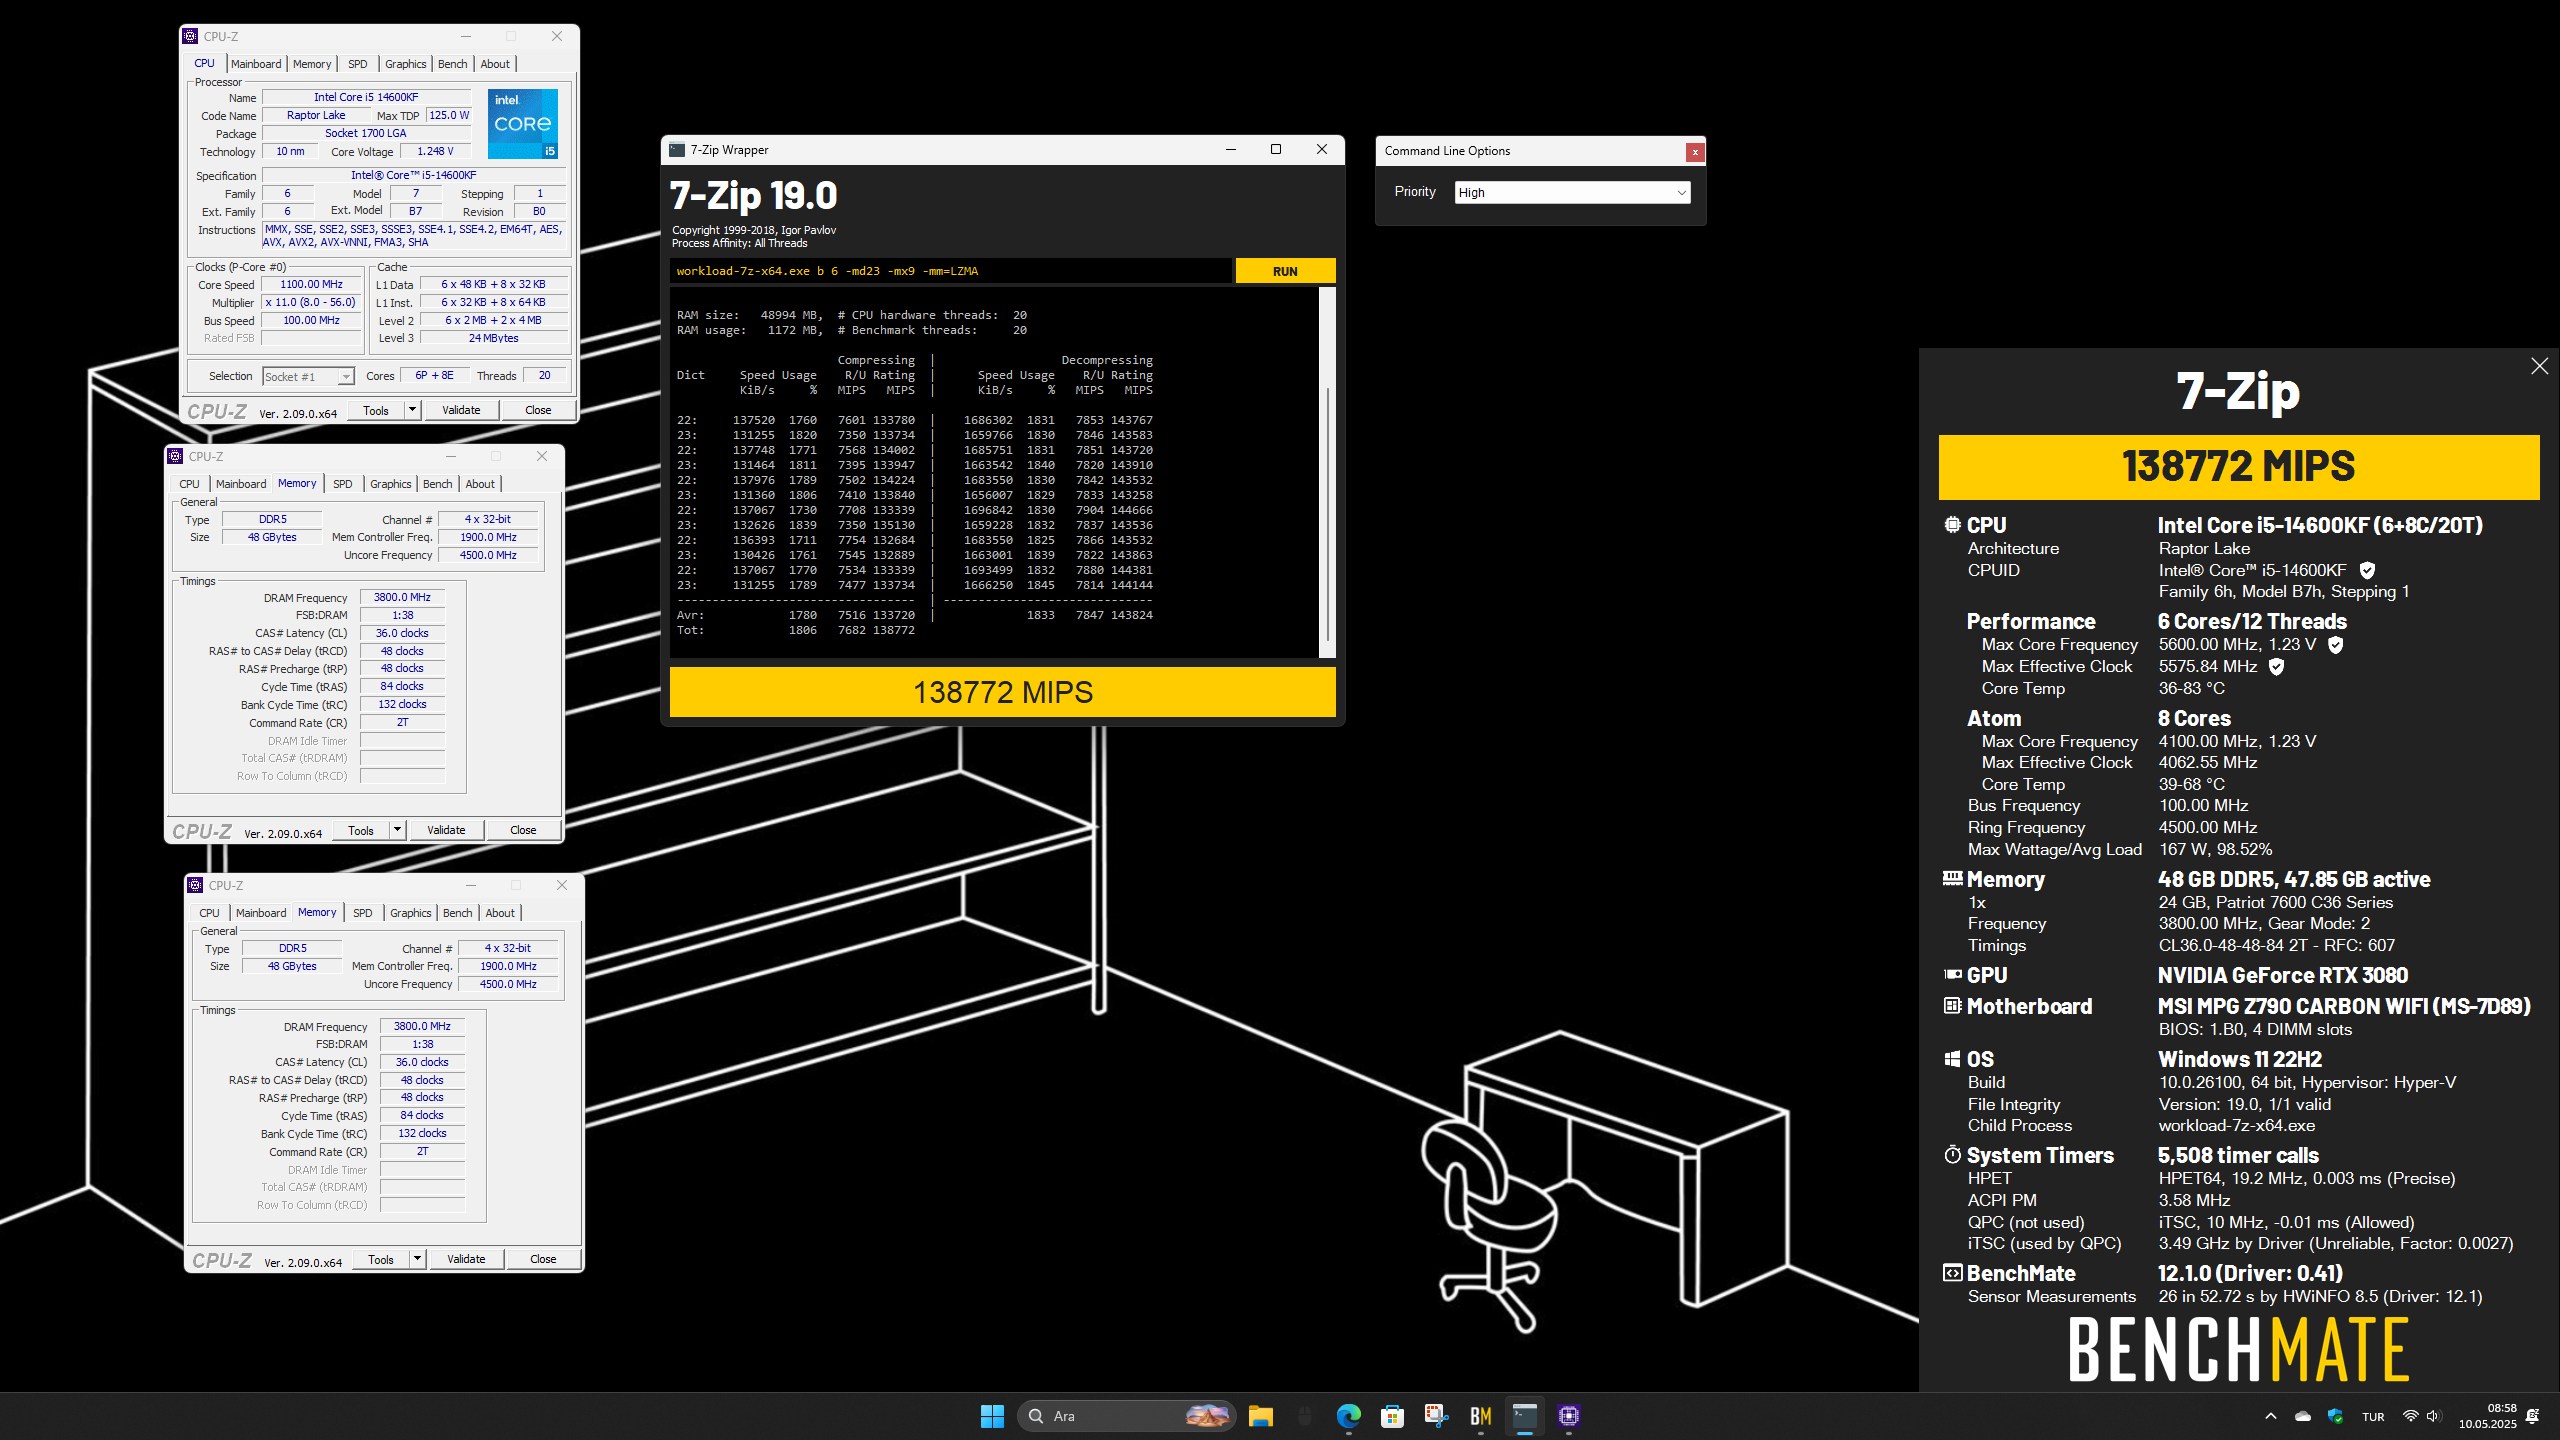The height and width of the screenshot is (1440, 2560).
Task: Click Validate in bottom CPU-Z window
Action: coord(466,1259)
